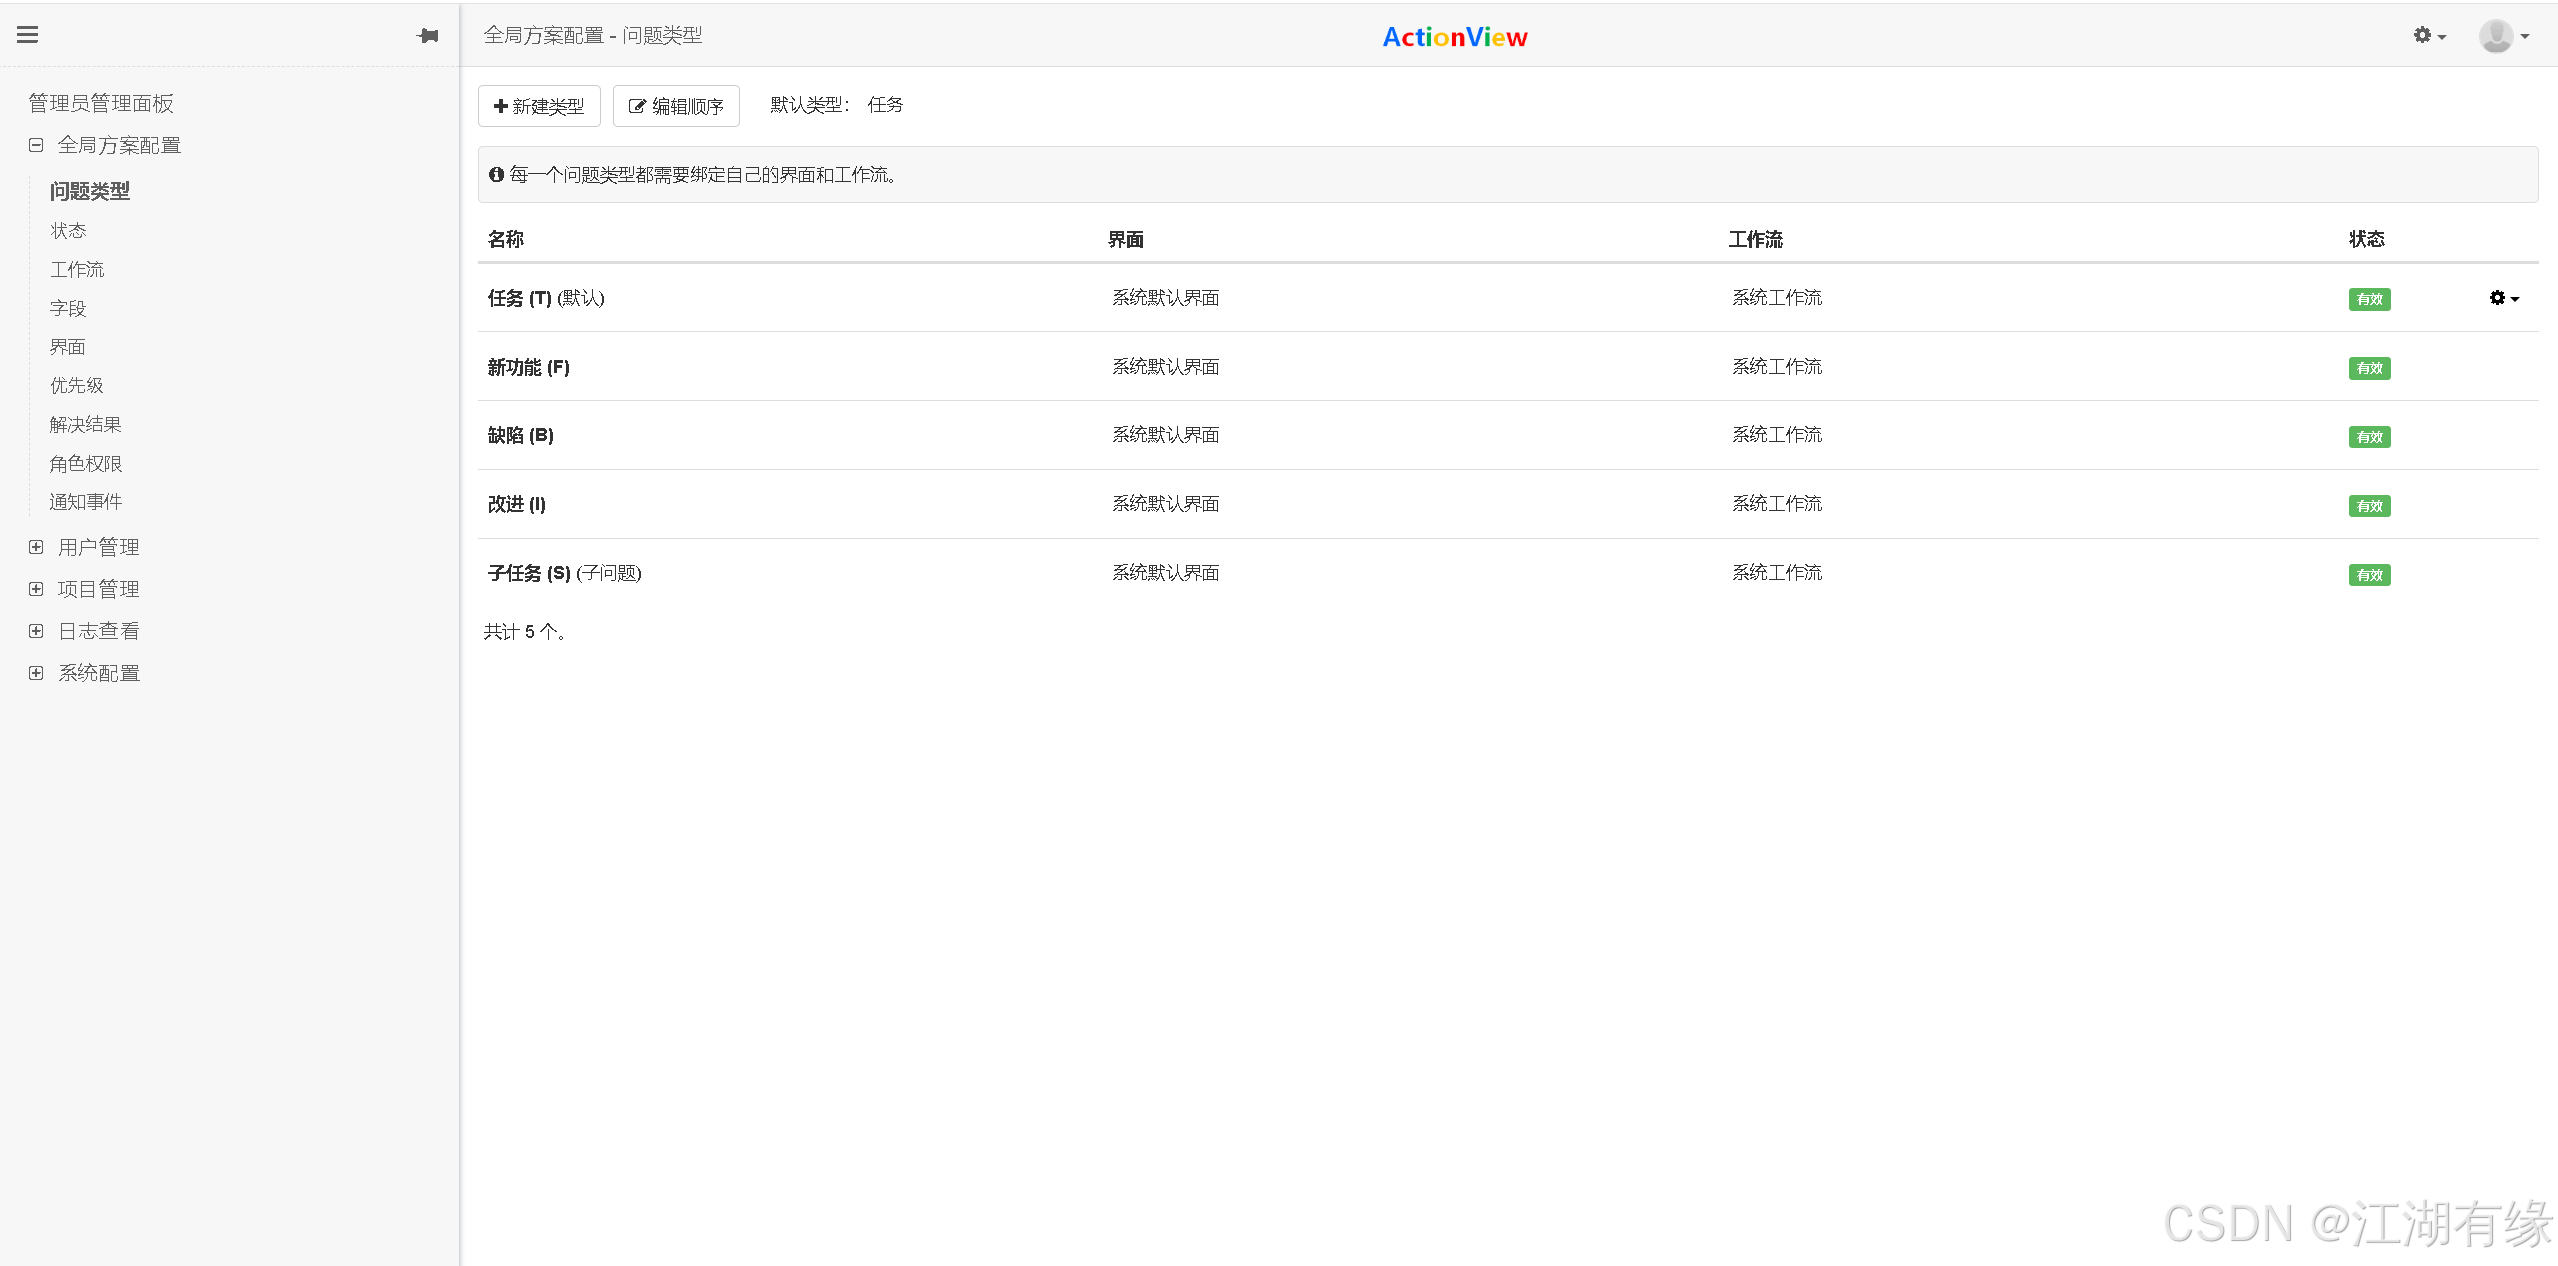Toggle 有效 status for 改进 (I)
The image size is (2558, 1266).
click(x=2369, y=505)
